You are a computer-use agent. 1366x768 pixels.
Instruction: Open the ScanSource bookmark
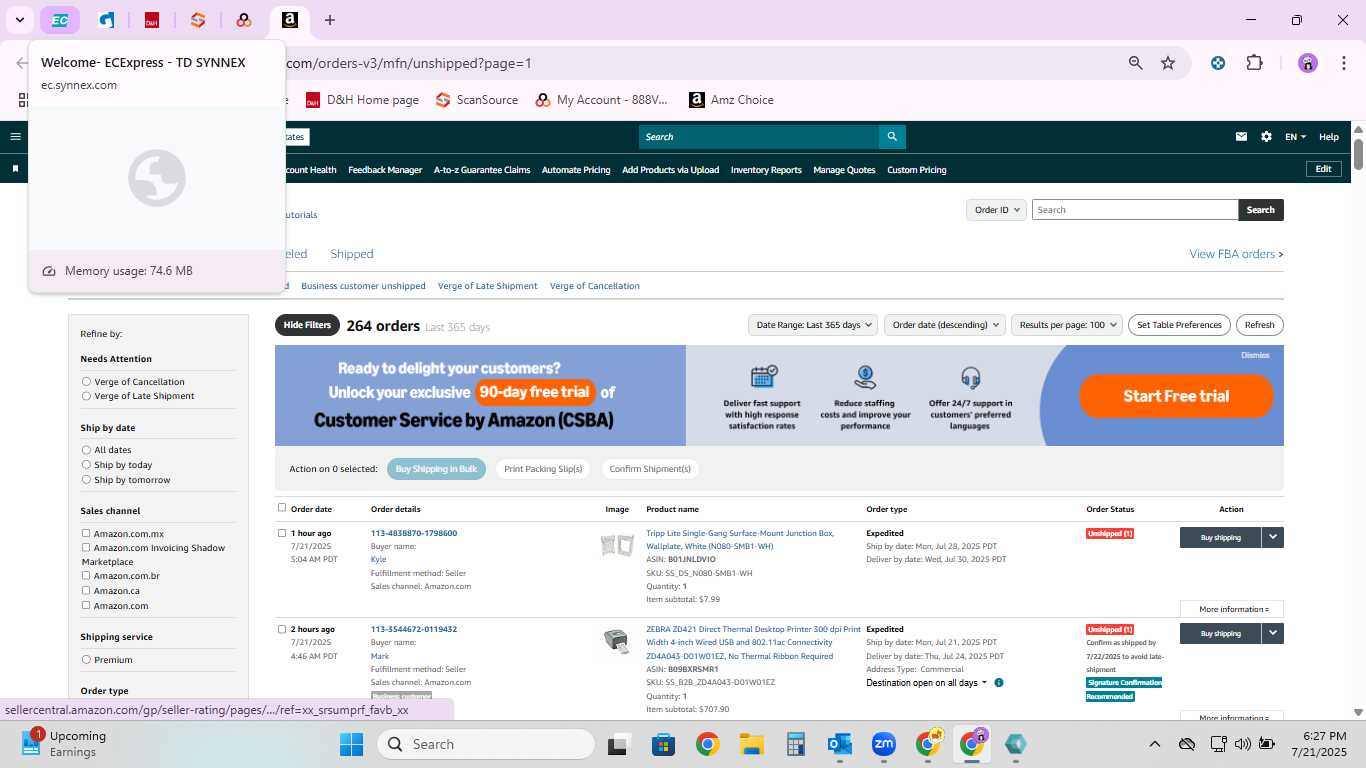pyautogui.click(x=477, y=100)
